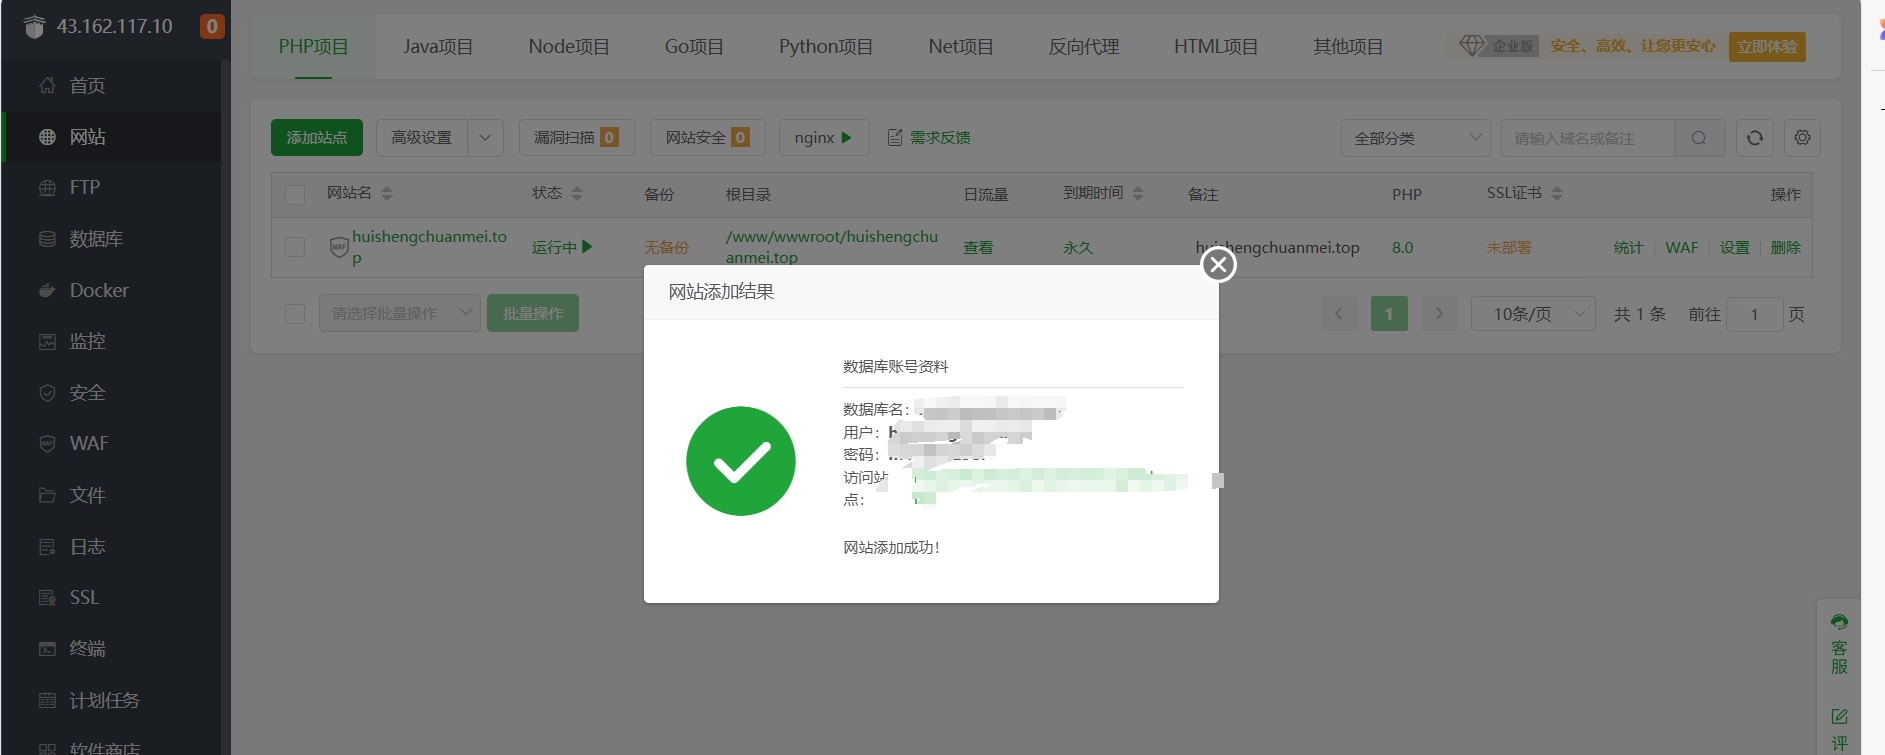The width and height of the screenshot is (1885, 755).
Task: Close the 网站添加结果 dialog
Action: (1218, 265)
